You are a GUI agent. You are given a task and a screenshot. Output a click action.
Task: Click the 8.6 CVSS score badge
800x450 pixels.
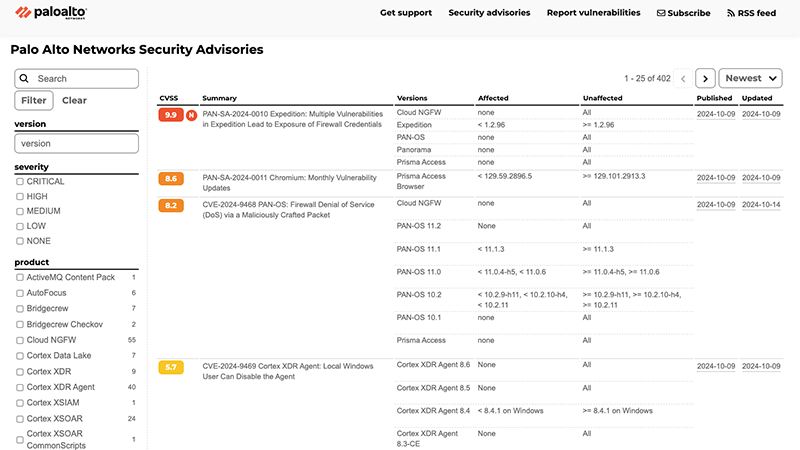tap(171, 179)
